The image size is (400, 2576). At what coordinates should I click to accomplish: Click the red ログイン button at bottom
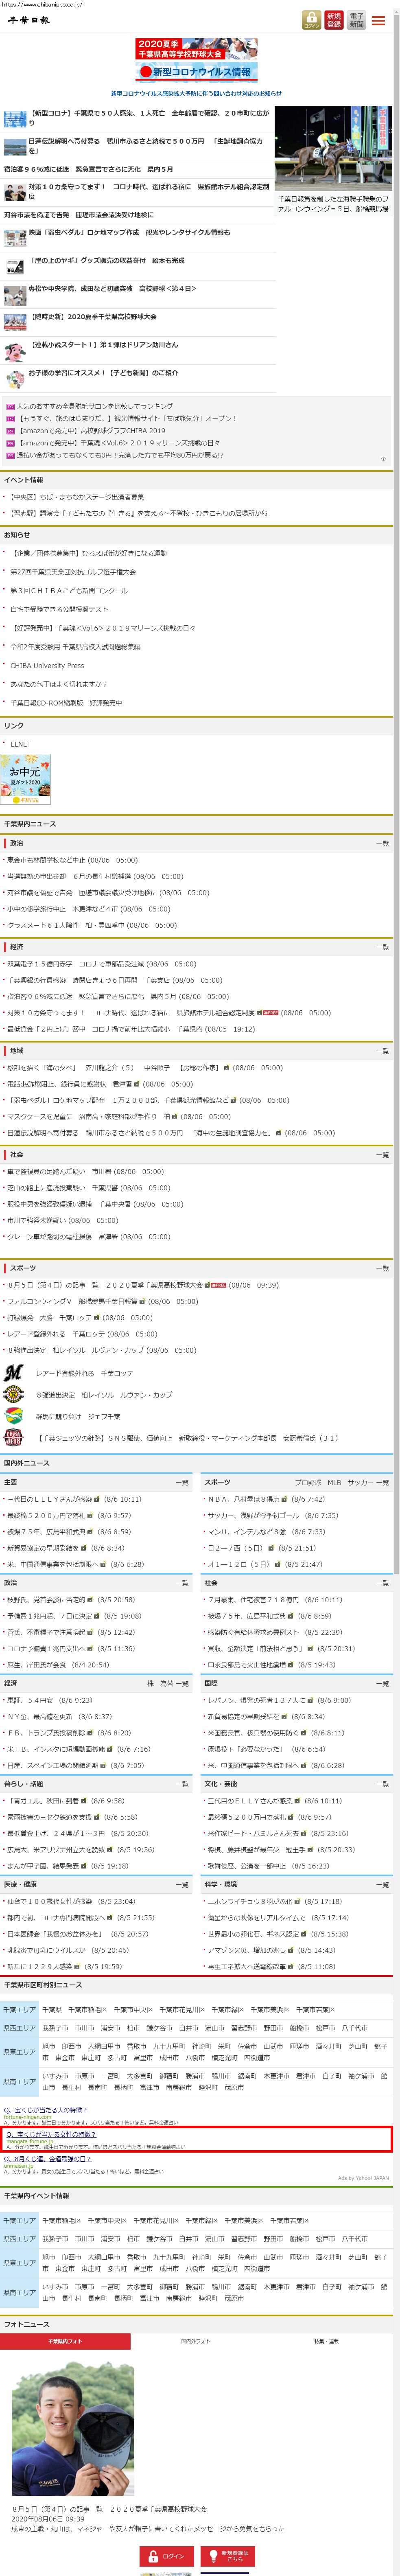tap(167, 2556)
